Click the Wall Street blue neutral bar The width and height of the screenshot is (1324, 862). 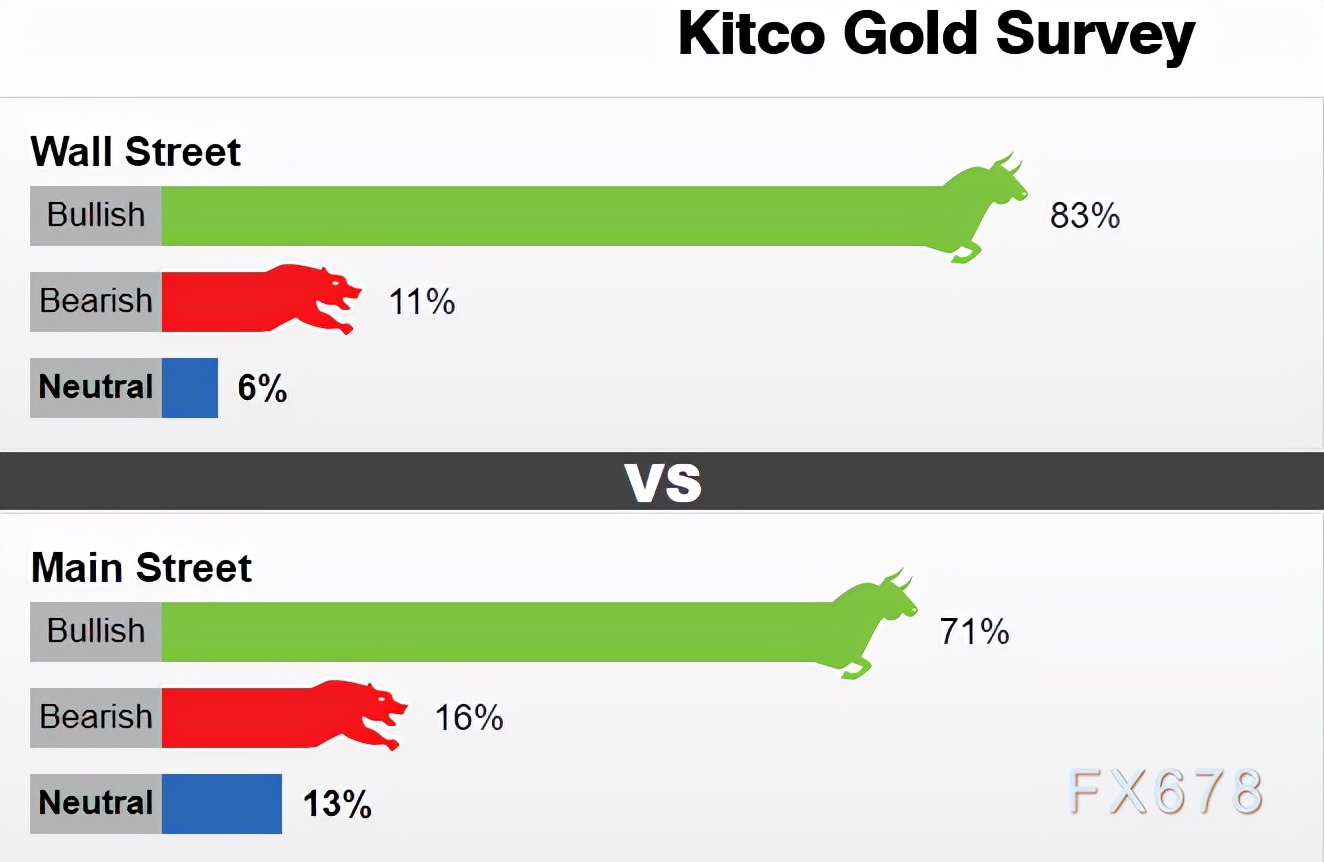(190, 387)
